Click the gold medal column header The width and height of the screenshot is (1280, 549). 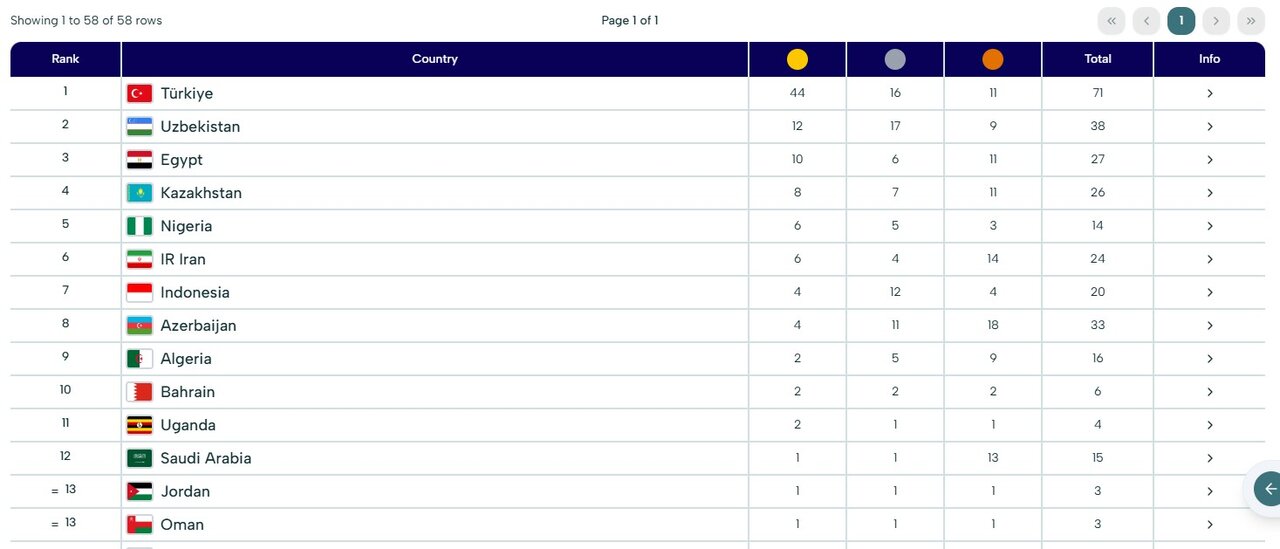click(x=797, y=59)
